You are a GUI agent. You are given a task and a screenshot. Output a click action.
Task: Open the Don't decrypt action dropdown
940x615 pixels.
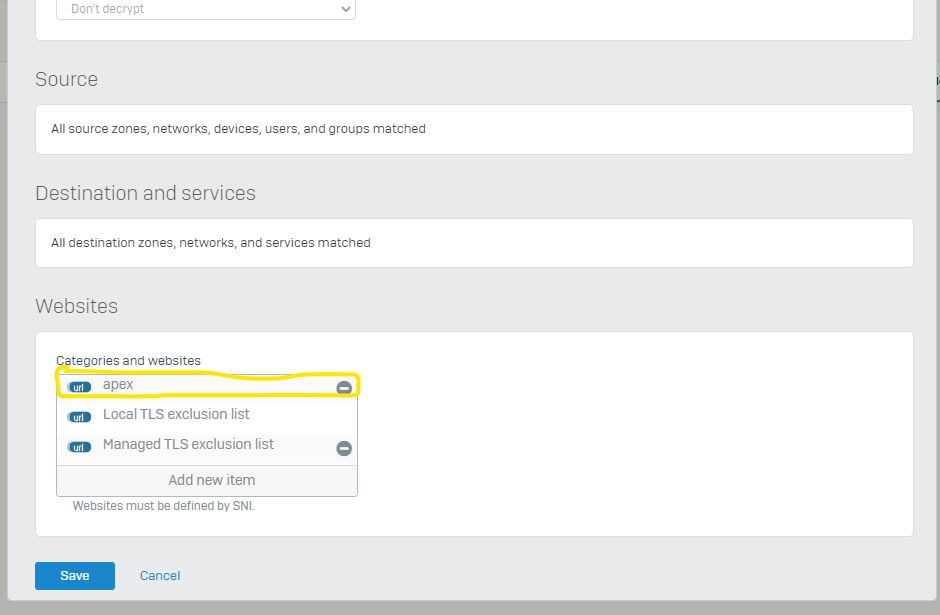point(206,9)
